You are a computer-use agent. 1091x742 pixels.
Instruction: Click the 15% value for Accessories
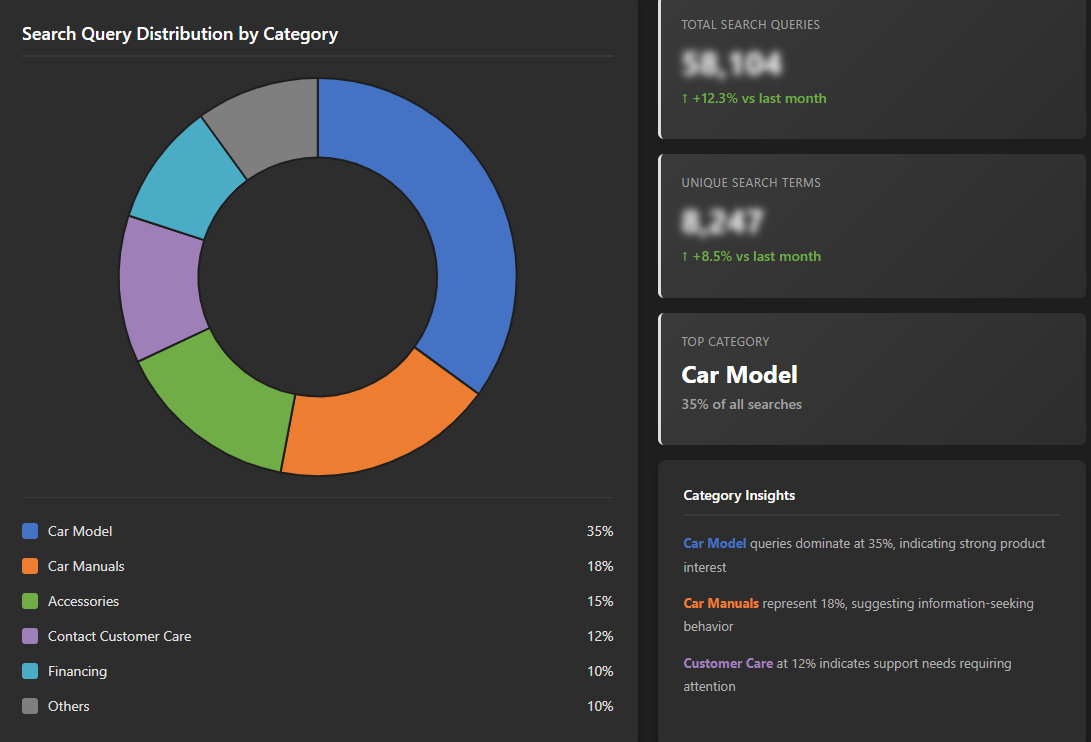coord(600,601)
